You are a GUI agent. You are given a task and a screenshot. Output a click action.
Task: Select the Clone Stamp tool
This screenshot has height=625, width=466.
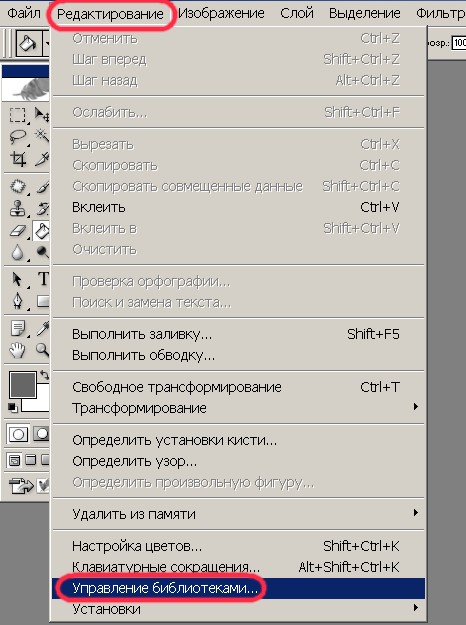click(18, 209)
